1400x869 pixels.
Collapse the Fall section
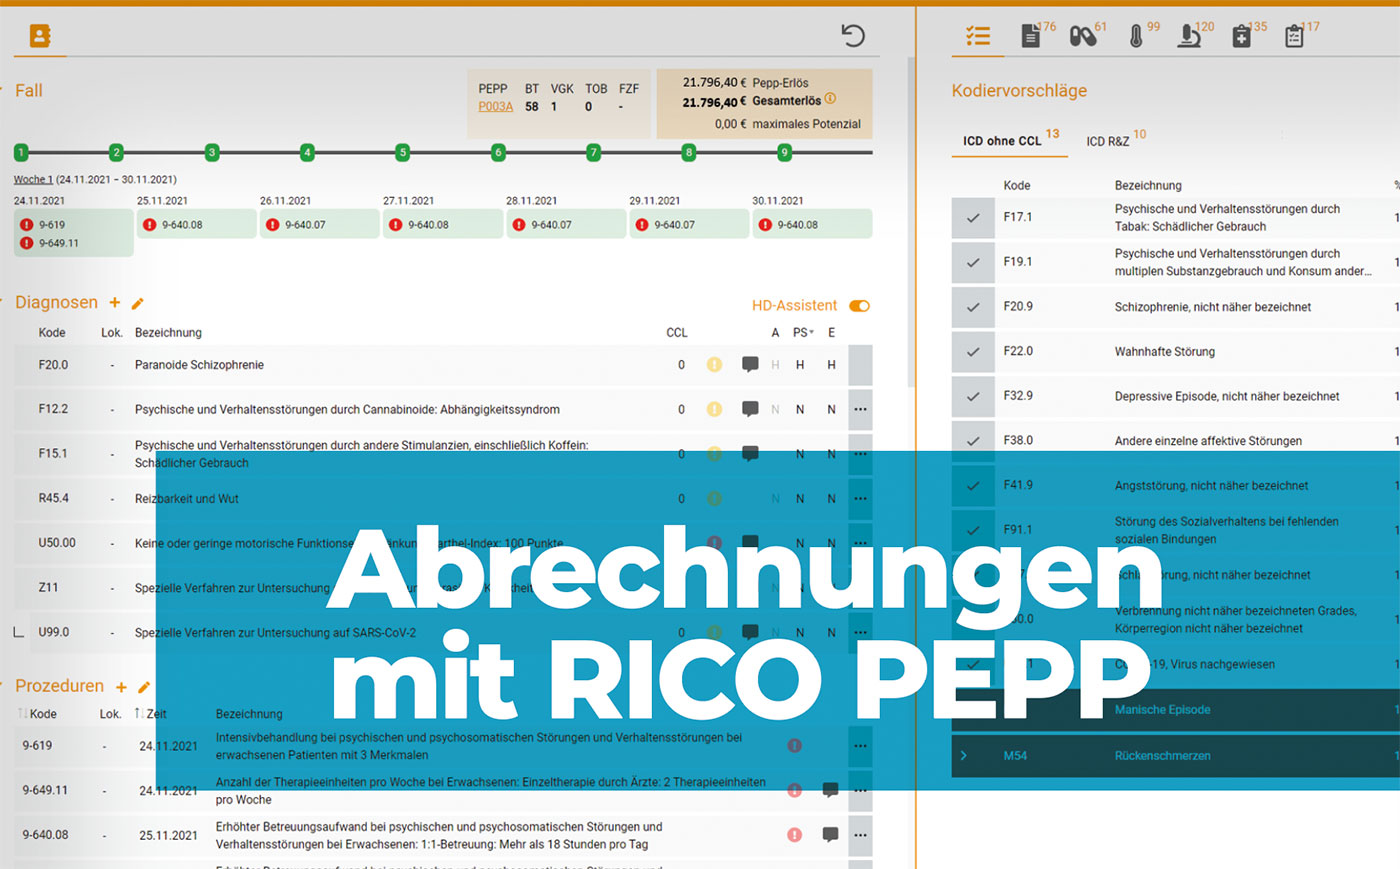pos(3,89)
